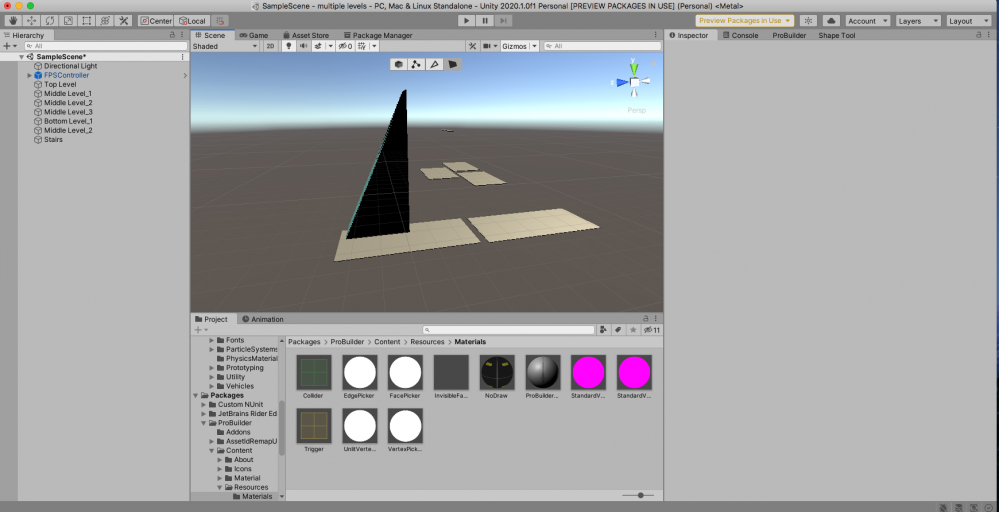Open custom editor tools wrench icon
This screenshot has width=999, height=512.
pos(124,21)
